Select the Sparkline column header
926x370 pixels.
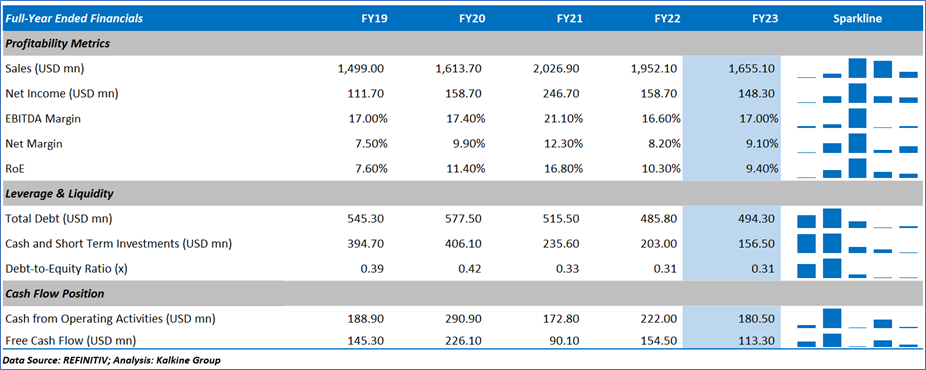857,18
